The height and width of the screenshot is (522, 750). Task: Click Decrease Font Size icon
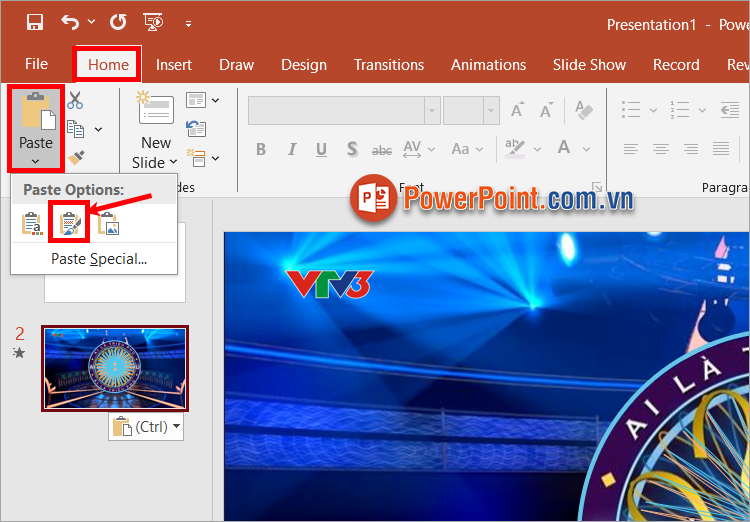pyautogui.click(x=546, y=111)
